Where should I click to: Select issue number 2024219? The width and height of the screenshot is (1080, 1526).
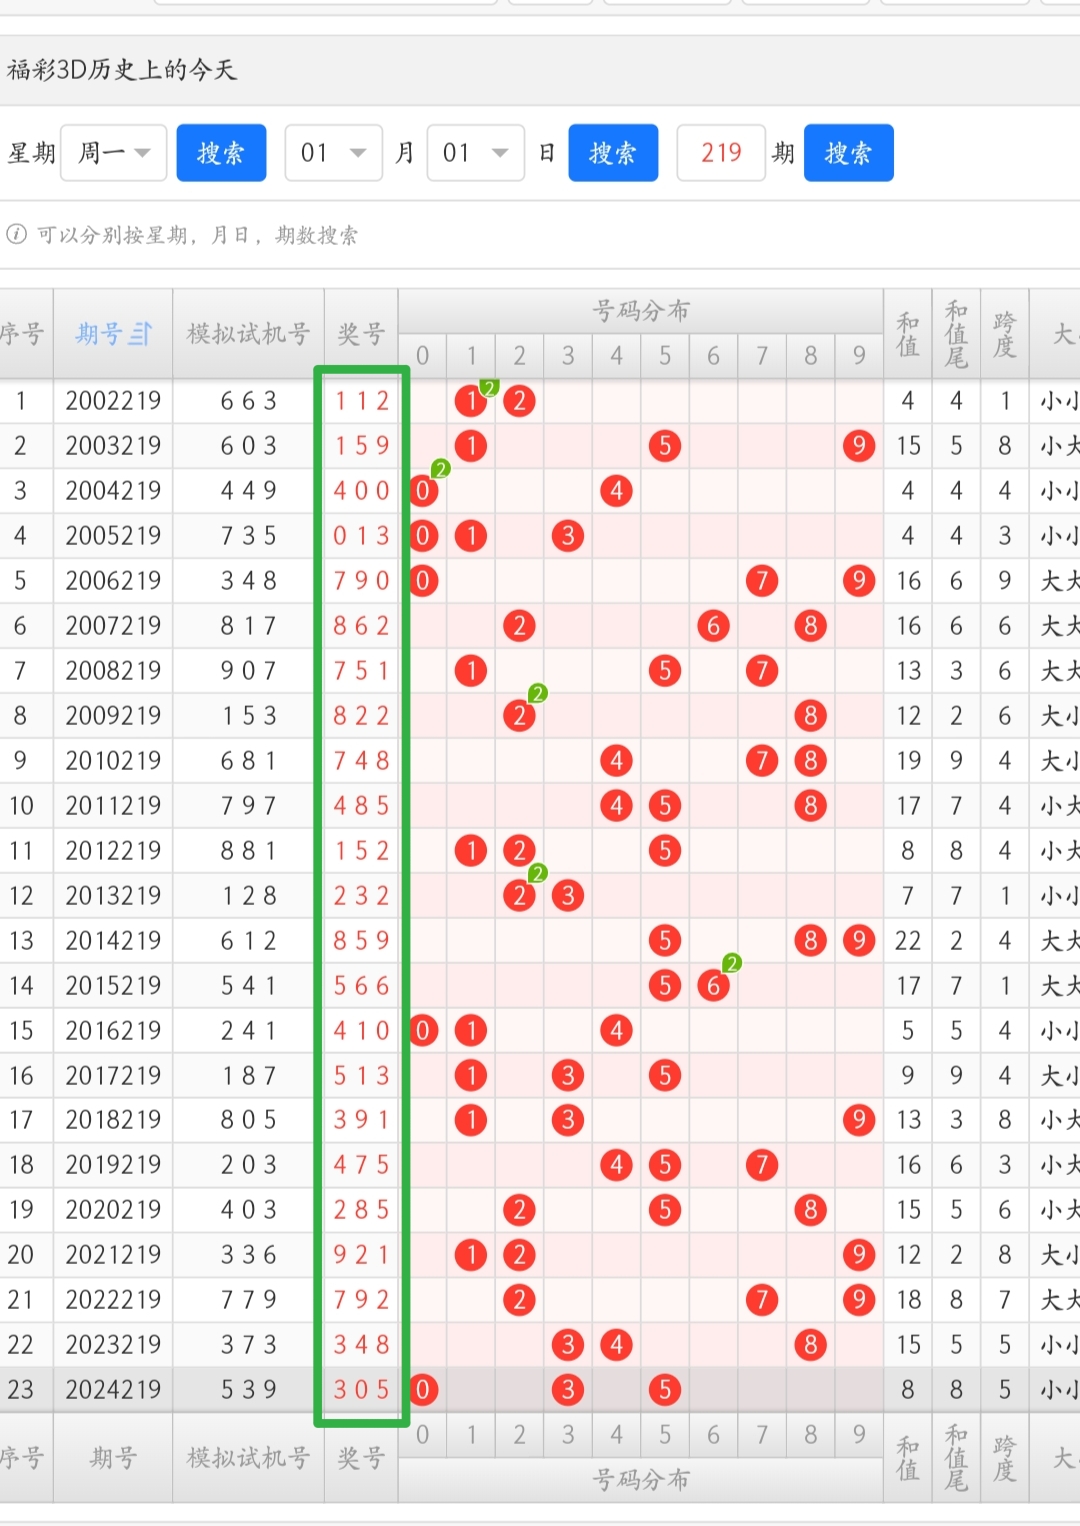click(113, 1390)
